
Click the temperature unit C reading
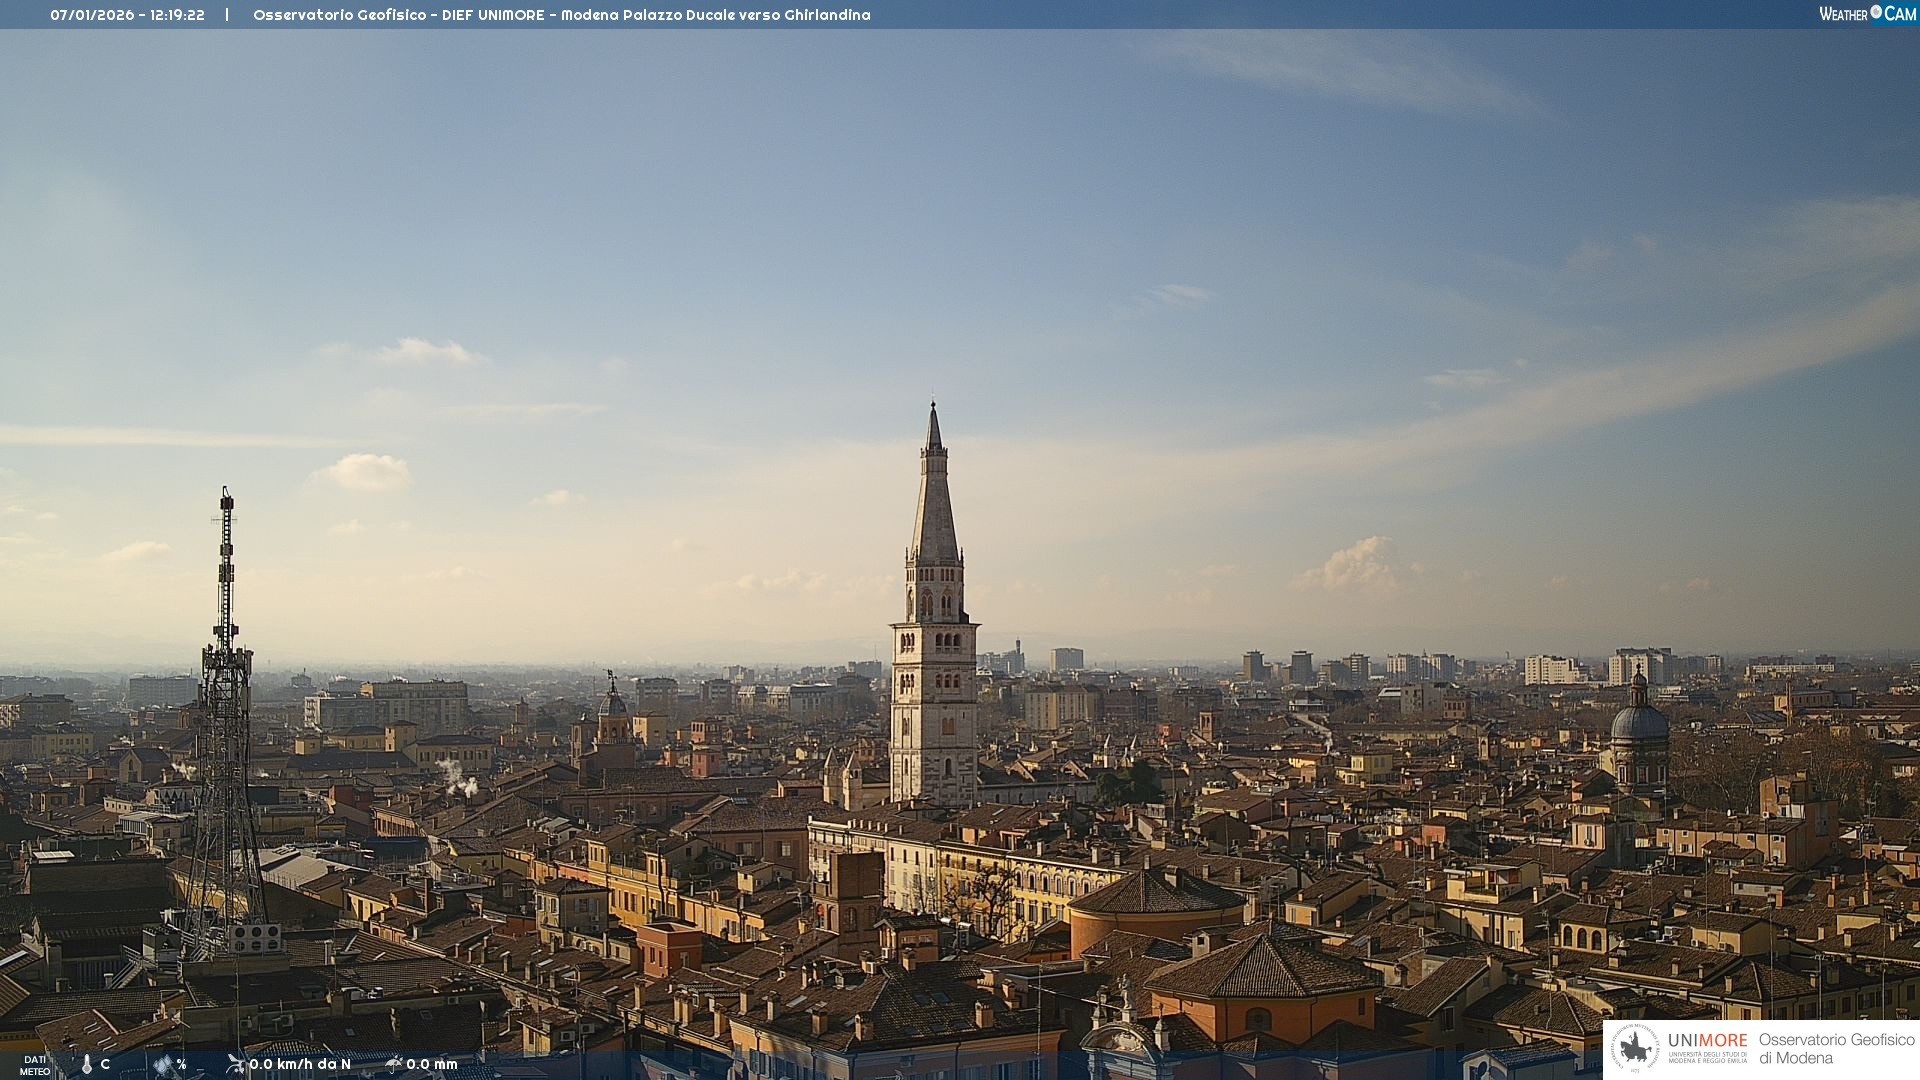[x=105, y=1064]
